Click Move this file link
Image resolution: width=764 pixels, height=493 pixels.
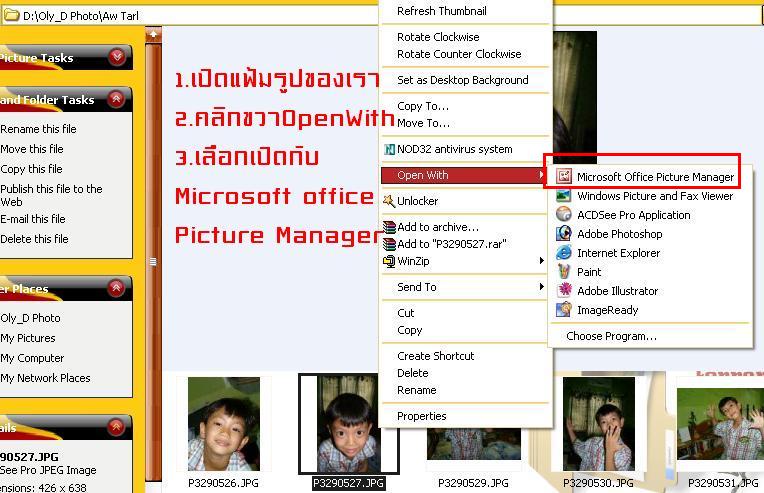click(32, 149)
